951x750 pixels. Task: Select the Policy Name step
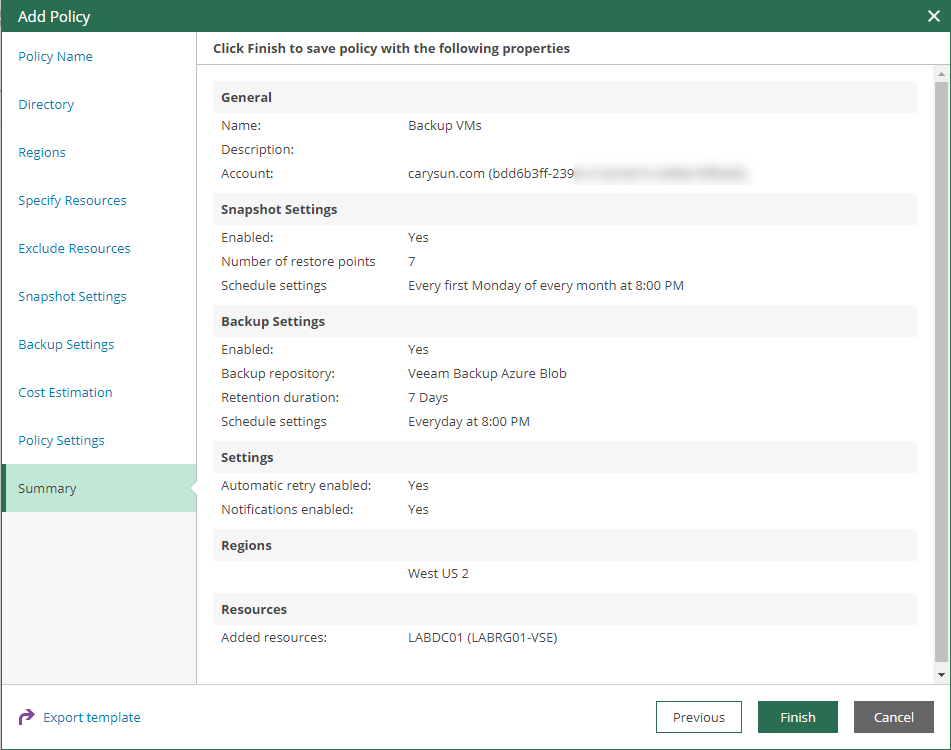[55, 56]
